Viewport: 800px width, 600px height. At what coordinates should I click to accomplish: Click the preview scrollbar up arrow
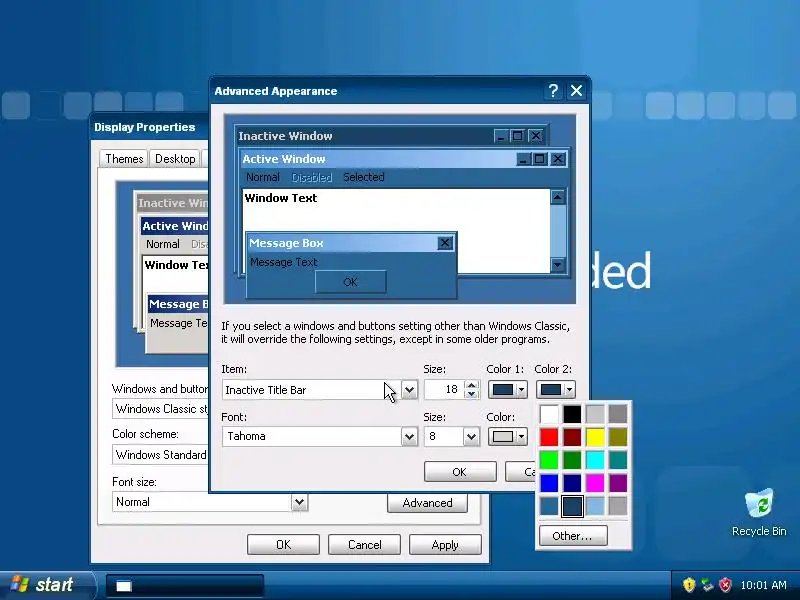[x=558, y=197]
